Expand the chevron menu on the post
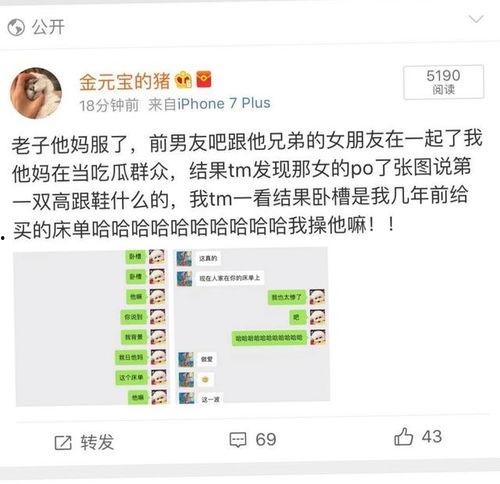This screenshot has height=484, width=500. click(x=476, y=19)
